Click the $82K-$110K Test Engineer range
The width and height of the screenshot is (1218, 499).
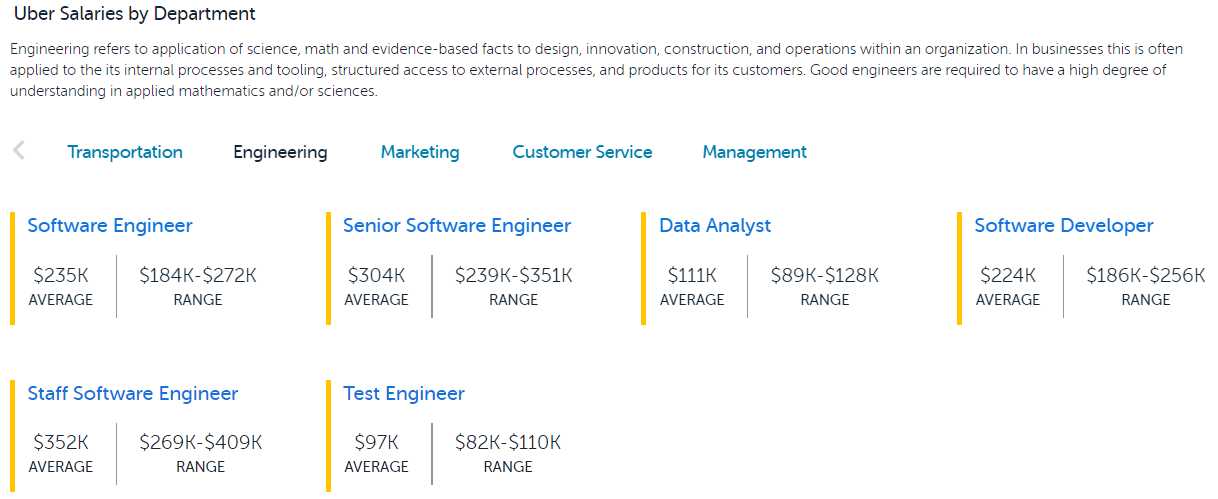tap(508, 442)
